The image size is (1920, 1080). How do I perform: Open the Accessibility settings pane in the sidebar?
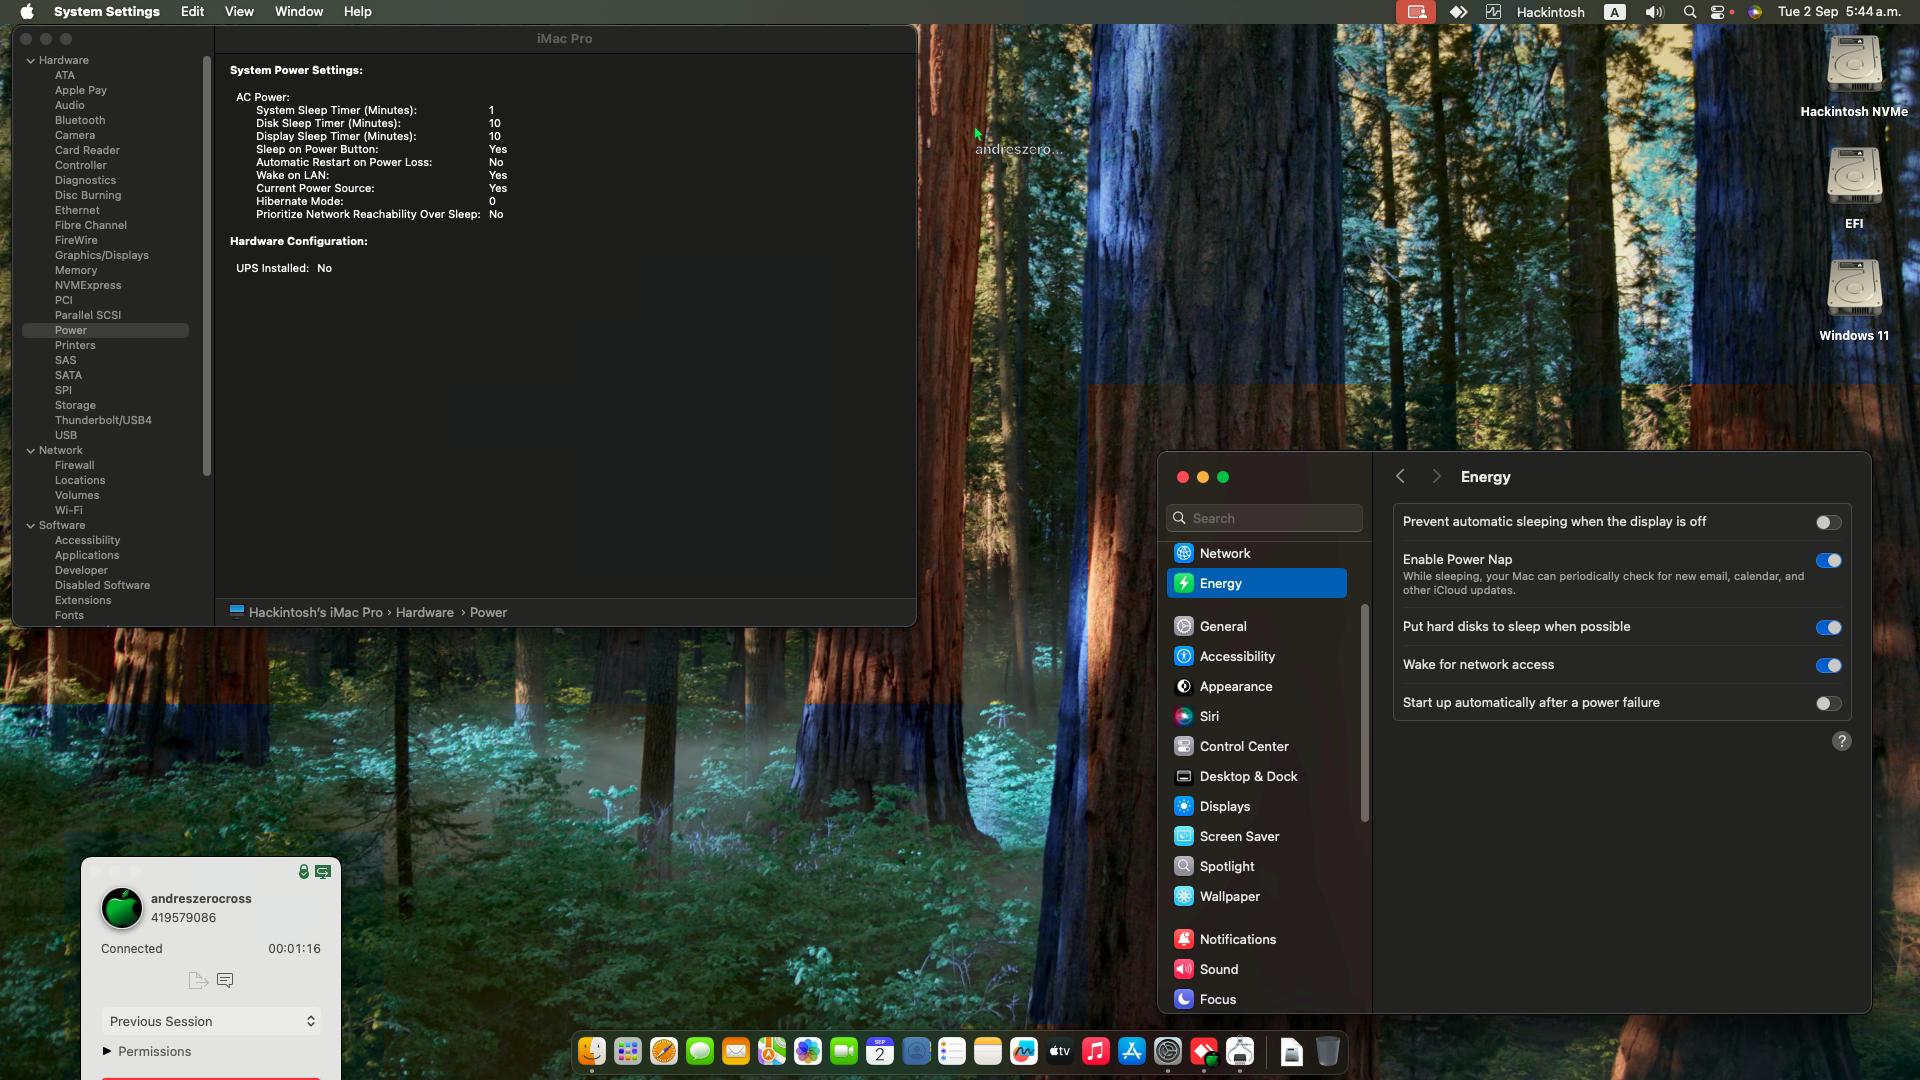[1237, 656]
